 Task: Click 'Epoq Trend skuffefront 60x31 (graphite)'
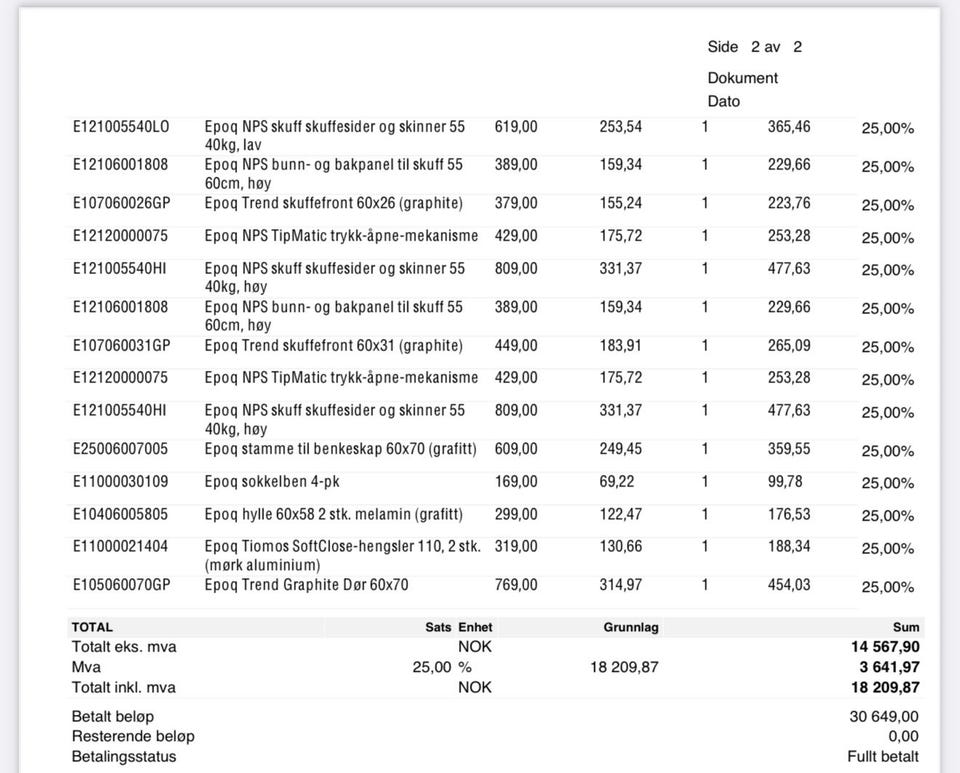(x=334, y=345)
